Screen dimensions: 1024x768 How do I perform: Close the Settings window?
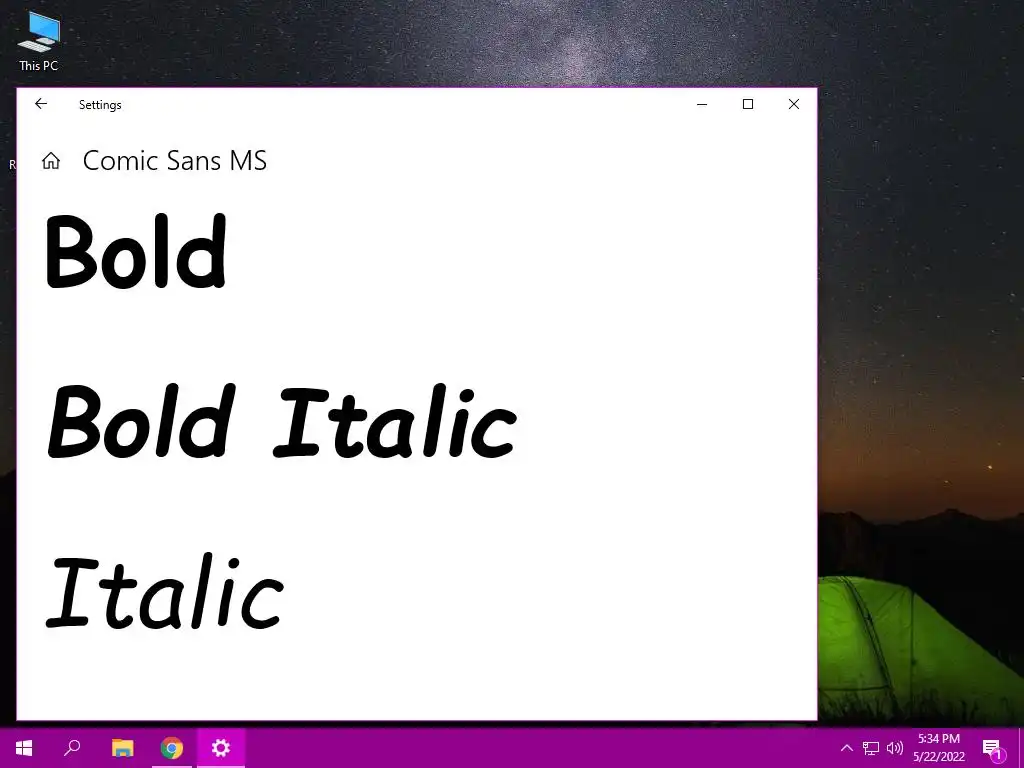793,104
